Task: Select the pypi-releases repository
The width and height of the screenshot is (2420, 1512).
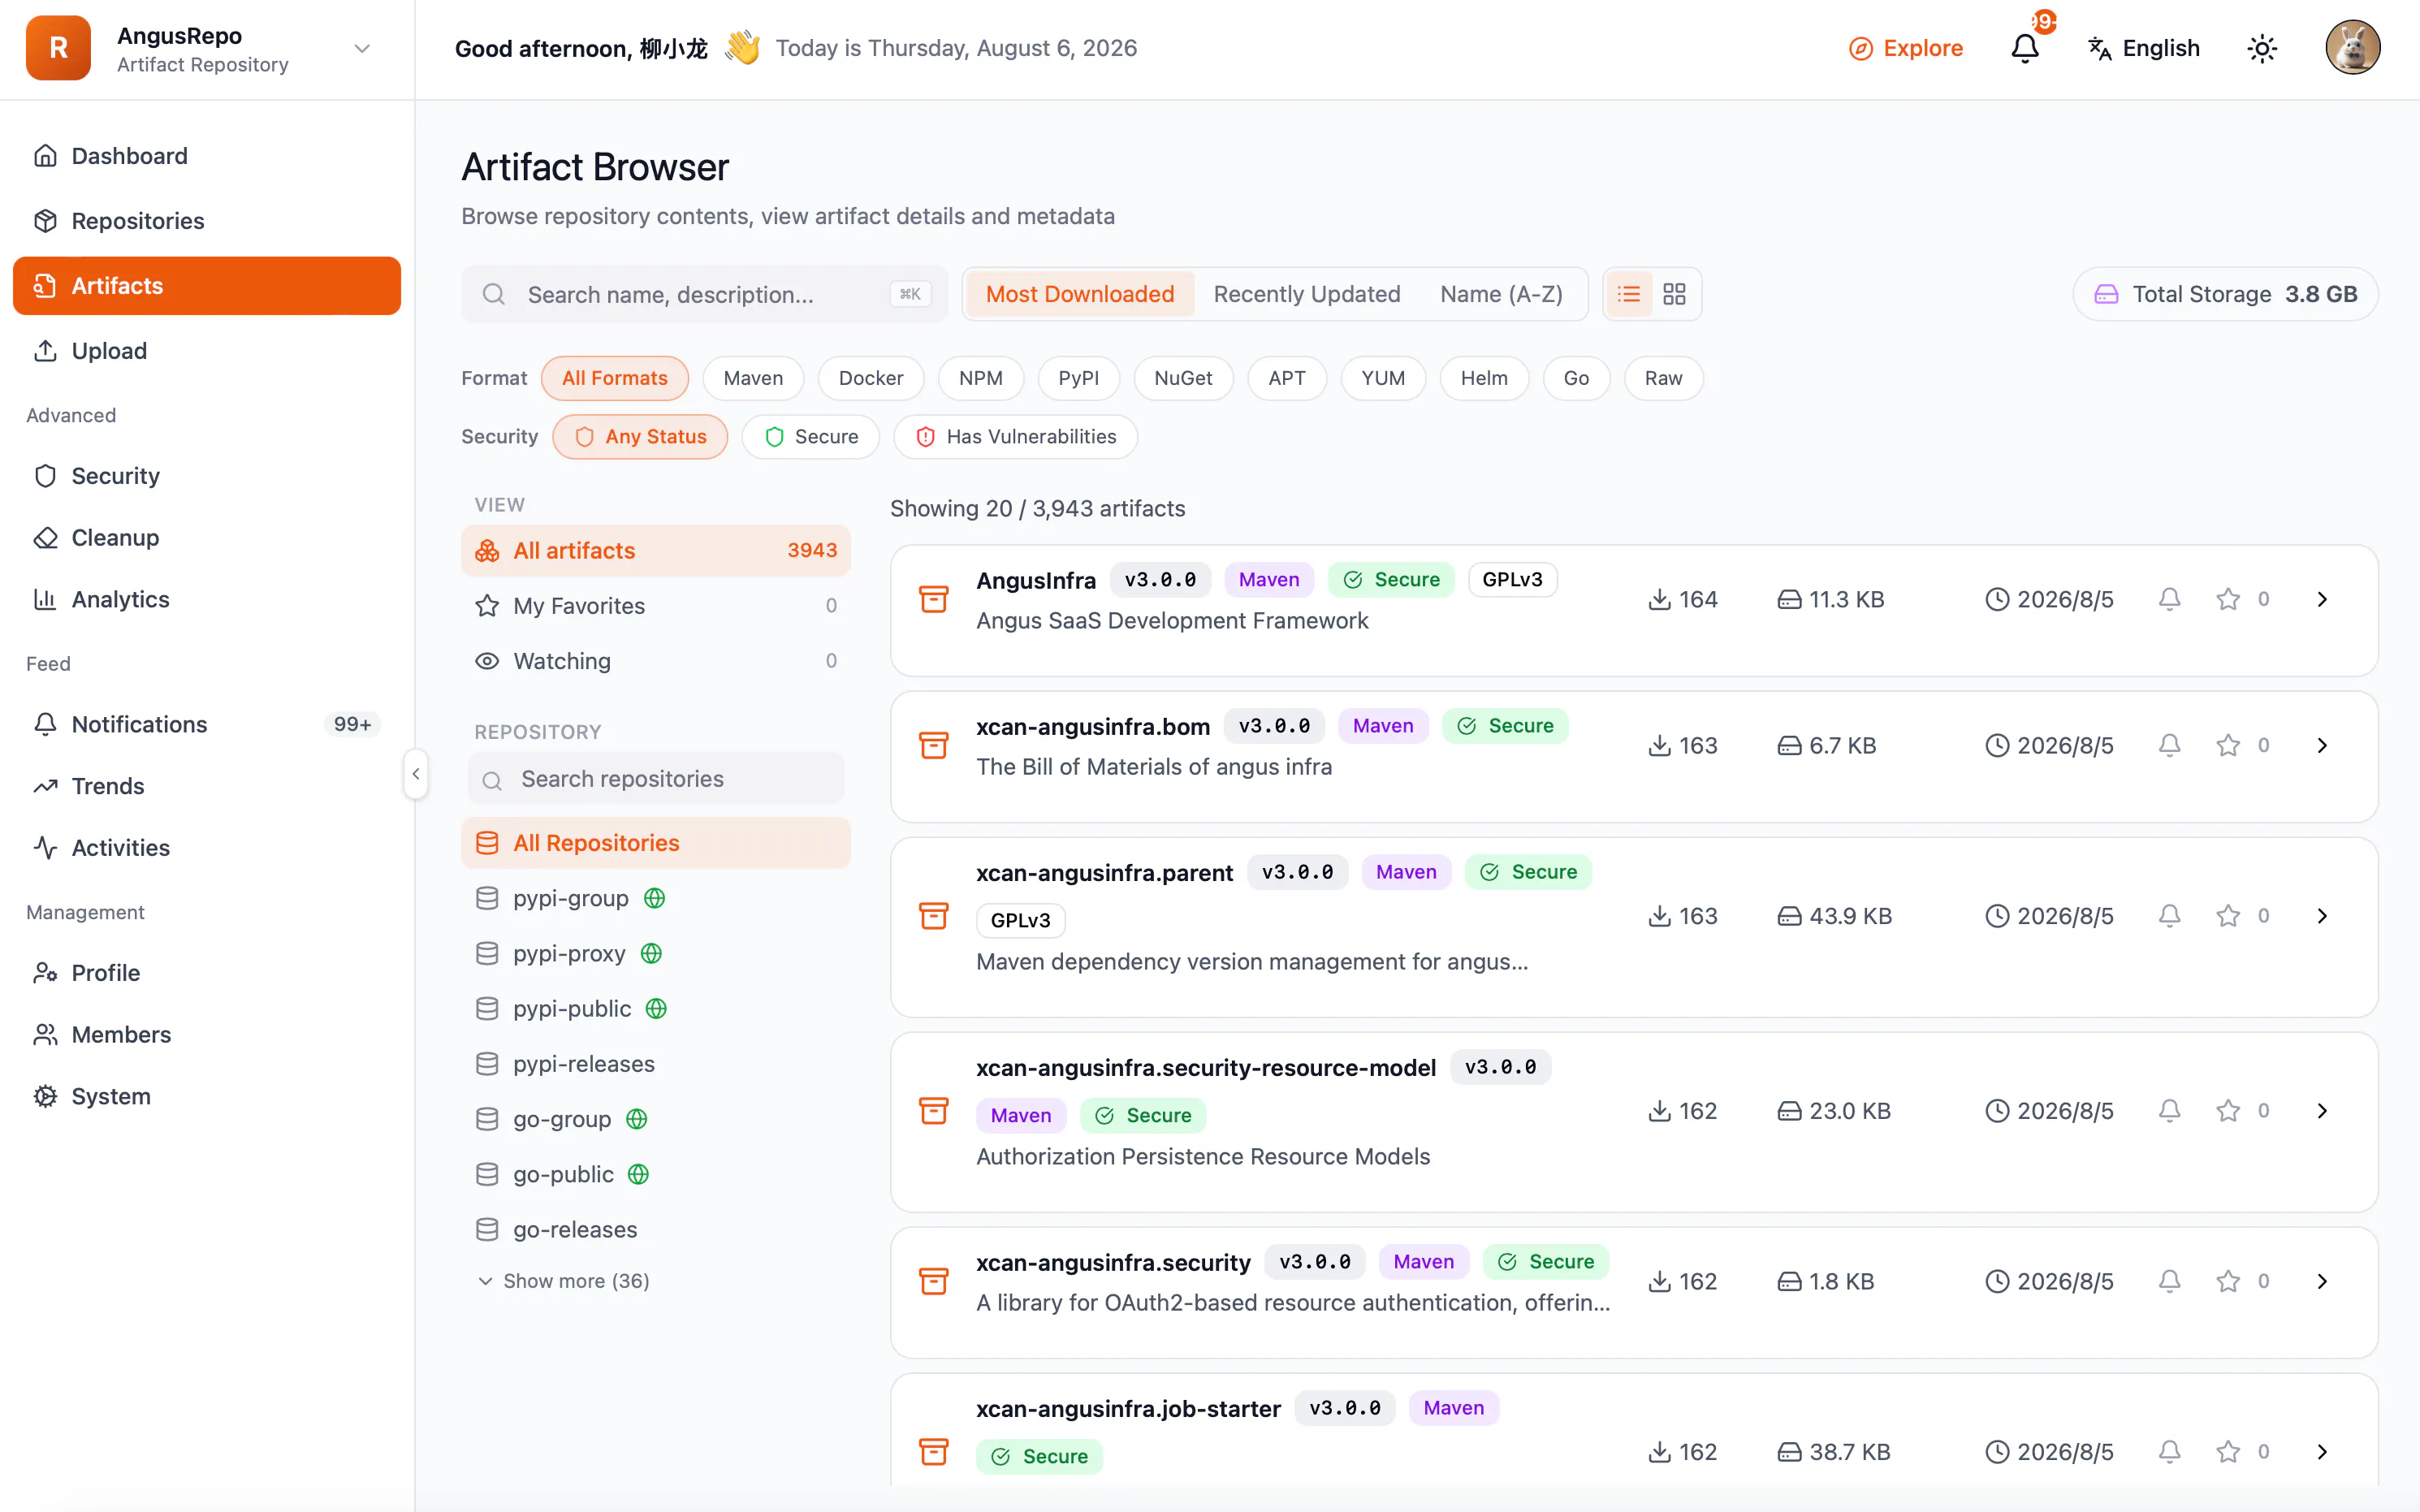Action: pyautogui.click(x=655, y=1064)
